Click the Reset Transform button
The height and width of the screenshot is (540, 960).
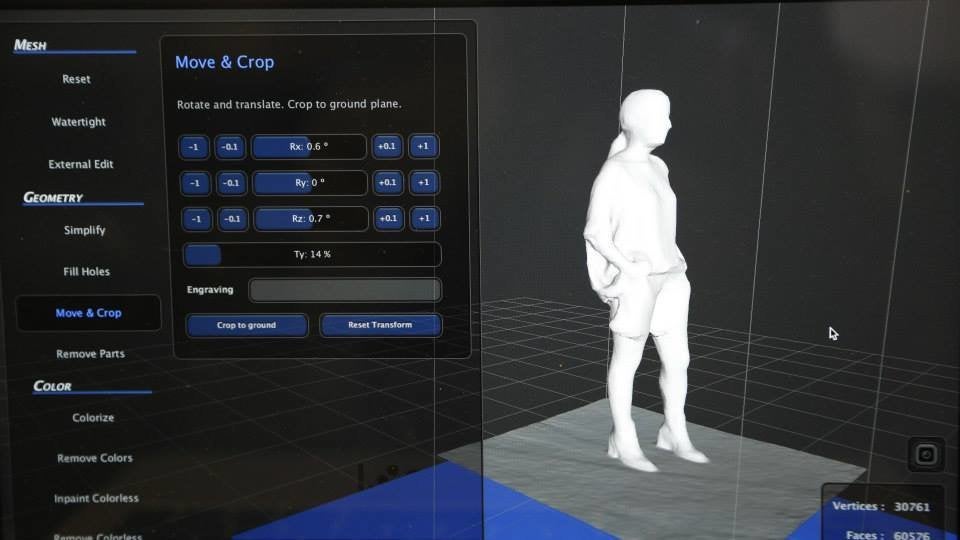click(380, 325)
